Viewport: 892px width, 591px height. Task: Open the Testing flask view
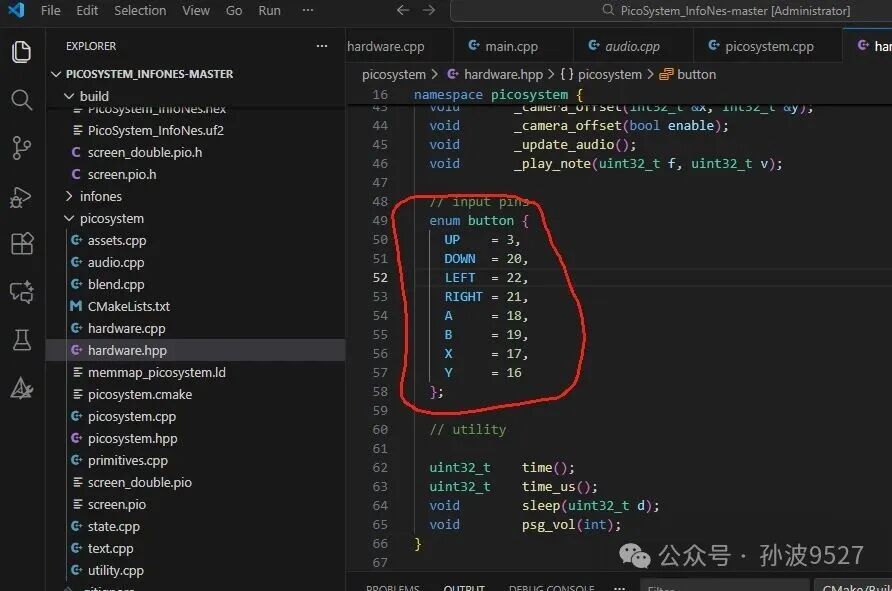click(22, 340)
